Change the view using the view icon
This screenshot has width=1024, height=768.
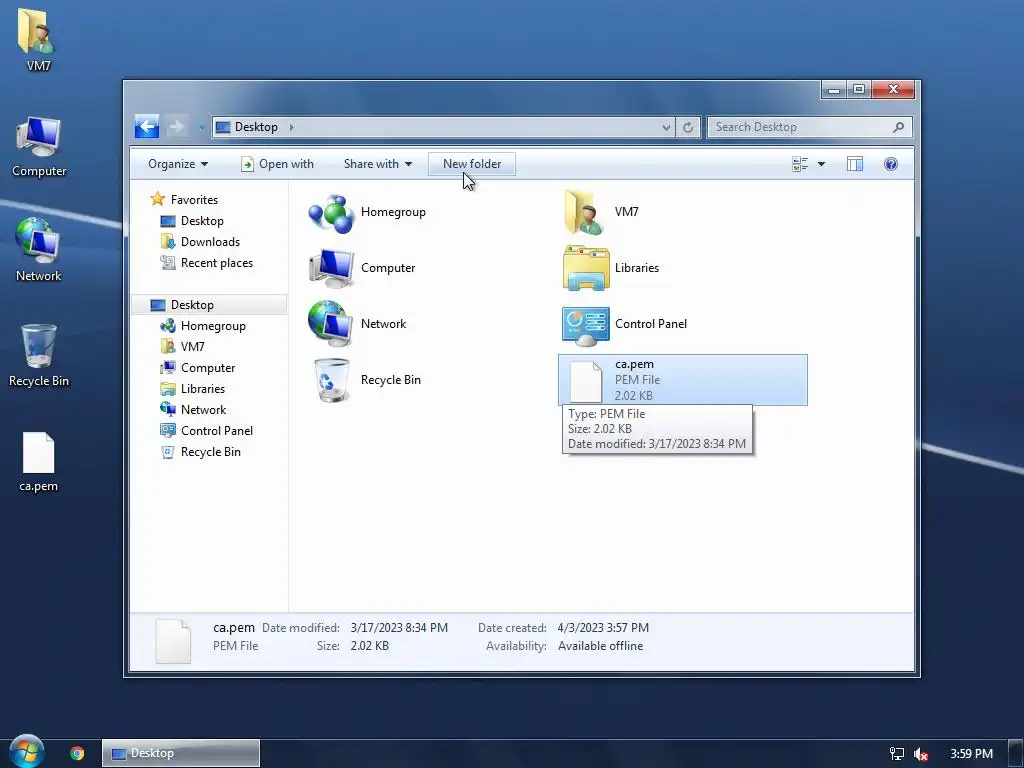(800, 164)
